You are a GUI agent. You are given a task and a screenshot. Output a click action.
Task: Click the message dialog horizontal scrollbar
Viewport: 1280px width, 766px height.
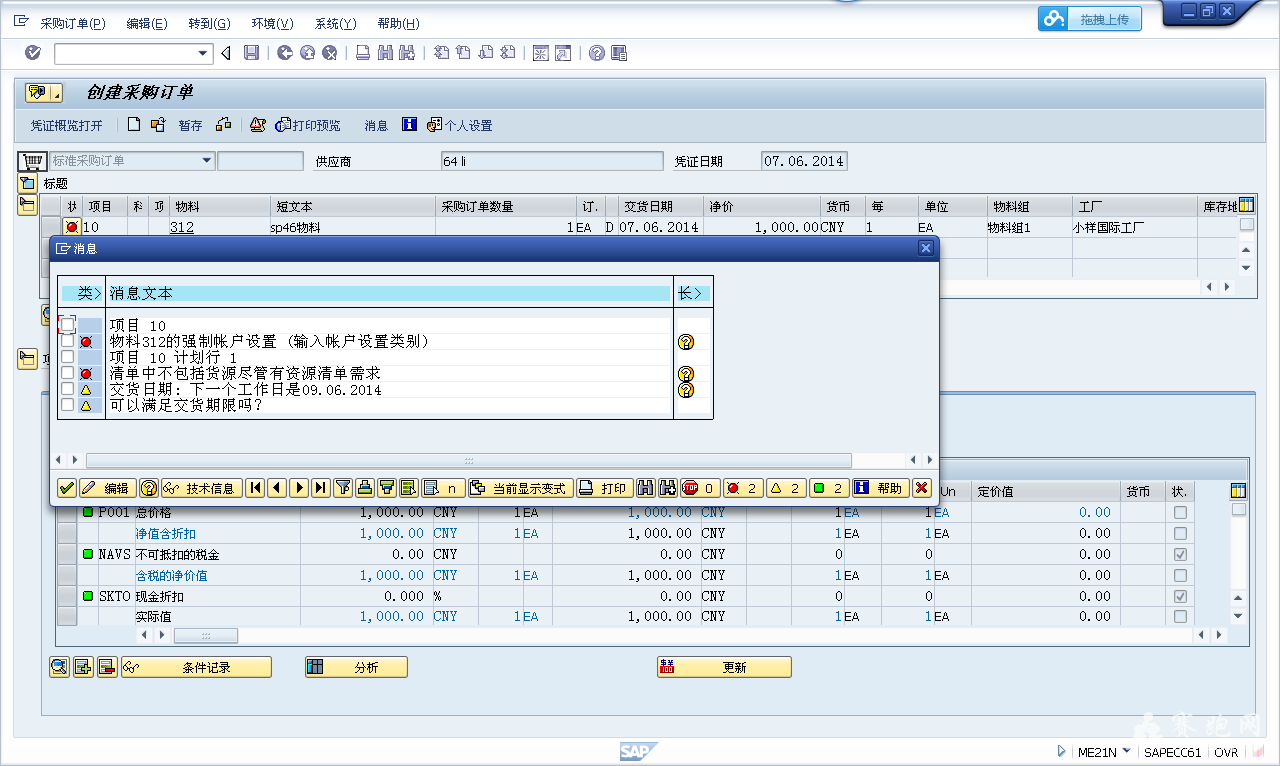point(468,460)
